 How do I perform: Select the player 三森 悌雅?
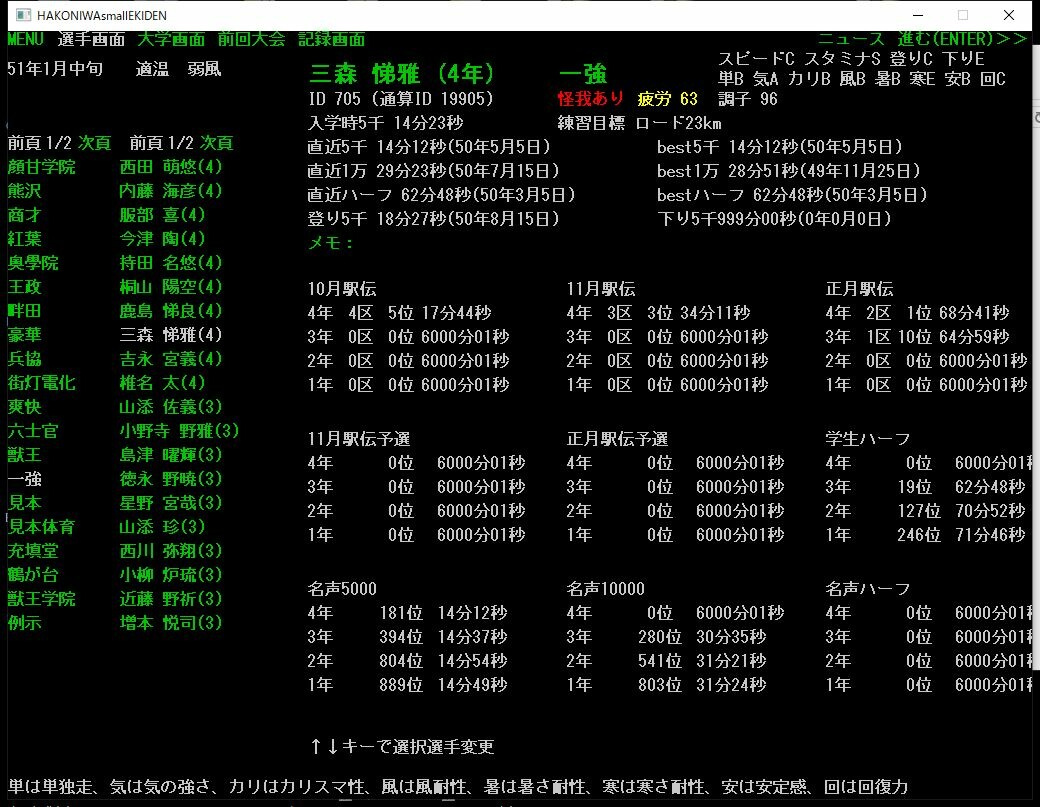coord(169,334)
